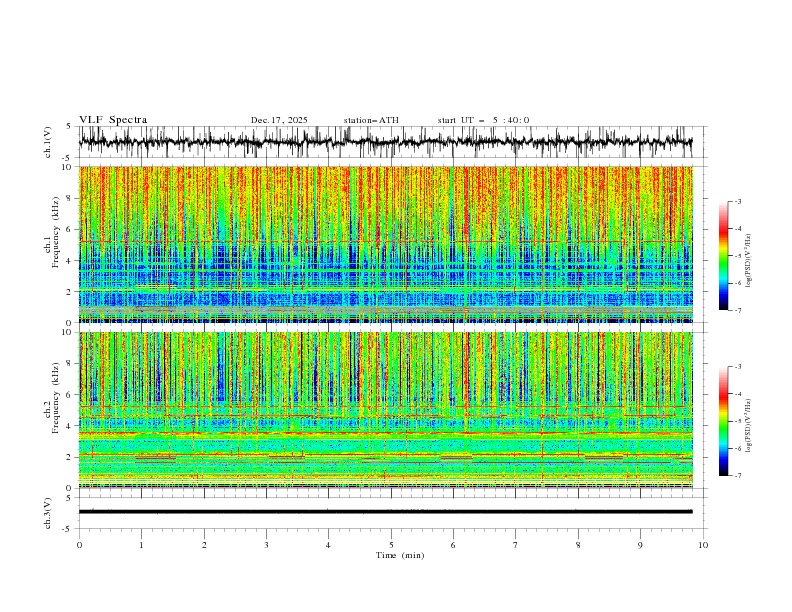This screenshot has width=792, height=612.
Task: Click ch.1 frequency tick label "4"
Action: tap(70, 261)
